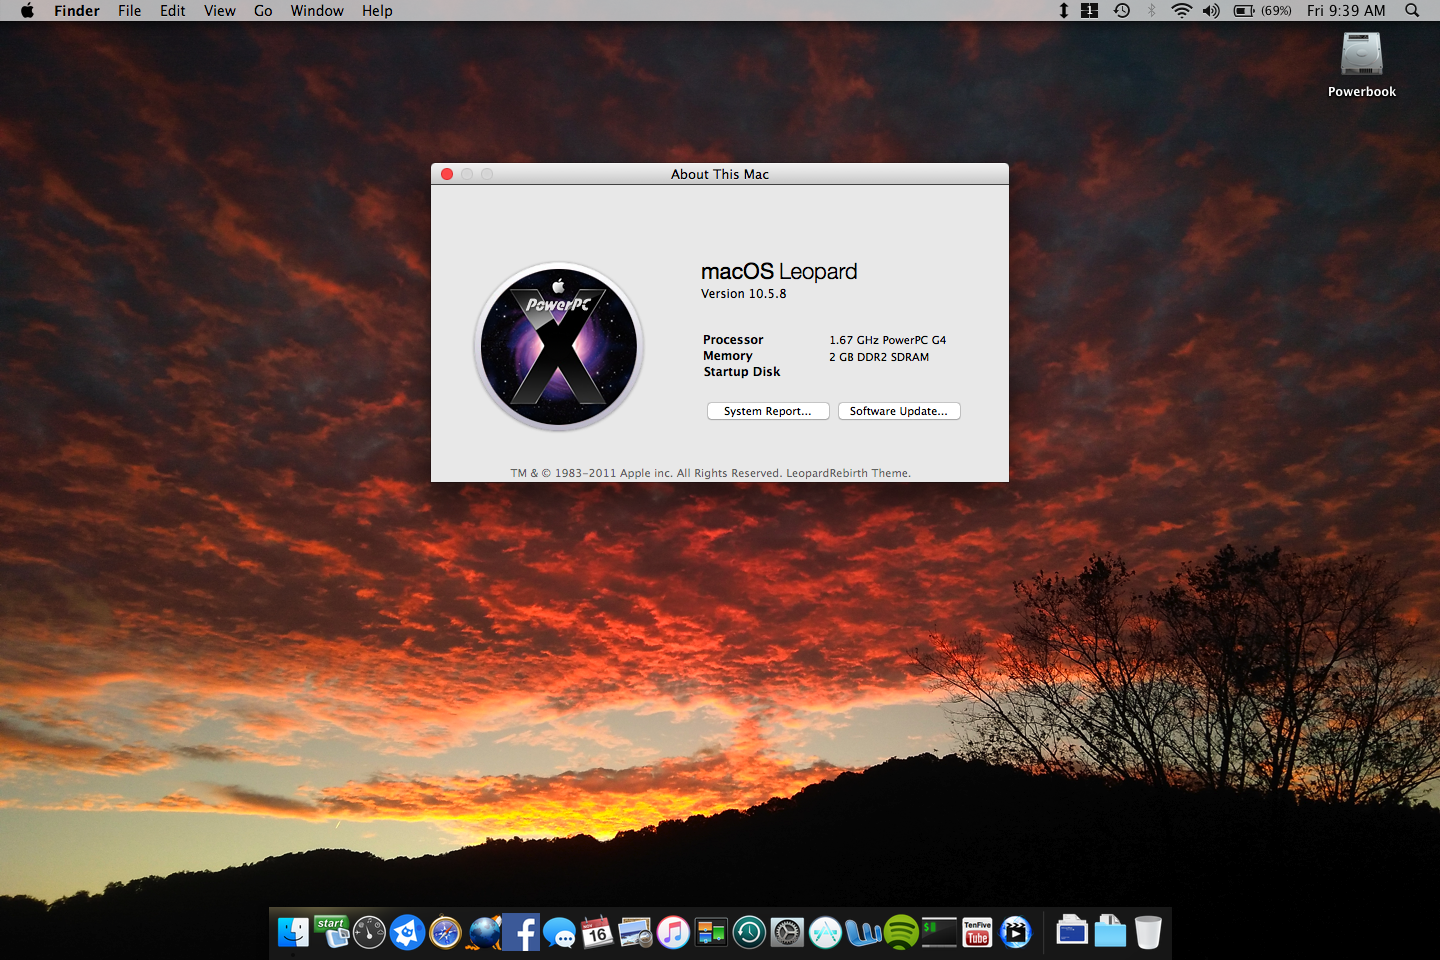This screenshot has height=960, width=1440.
Task: Launch Safari compass icon in Dock
Action: pos(445,932)
